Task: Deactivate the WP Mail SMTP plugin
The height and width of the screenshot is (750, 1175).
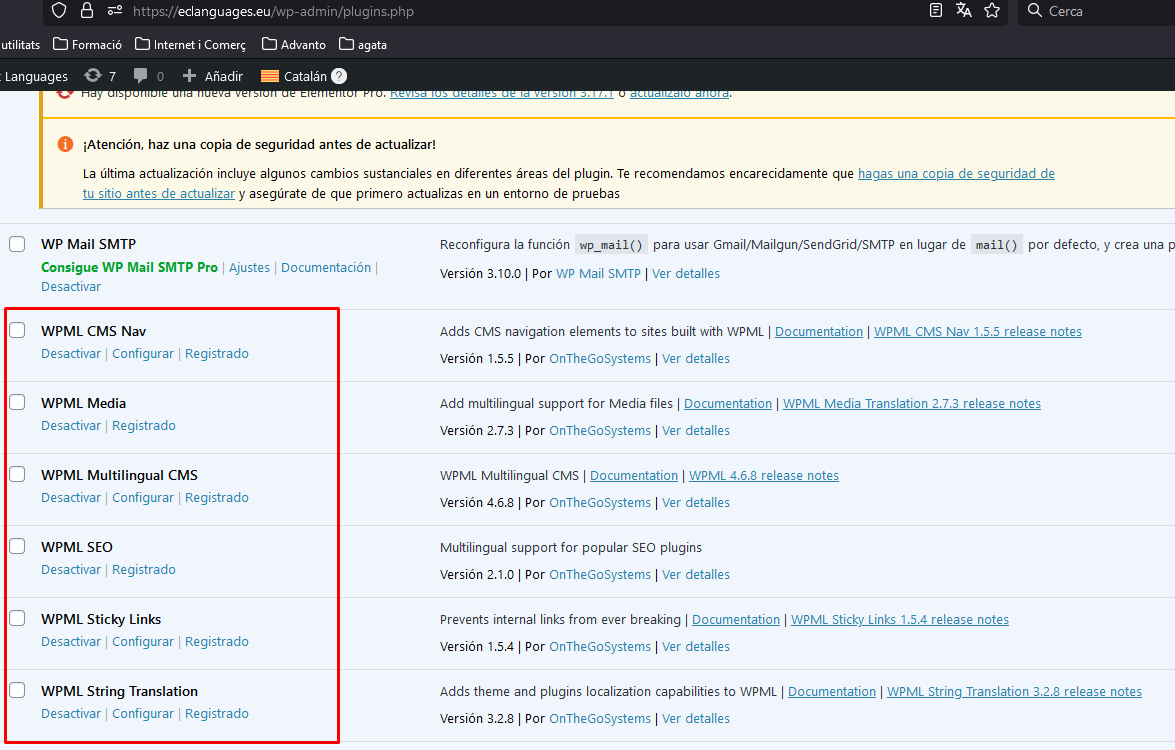Action: coord(70,287)
